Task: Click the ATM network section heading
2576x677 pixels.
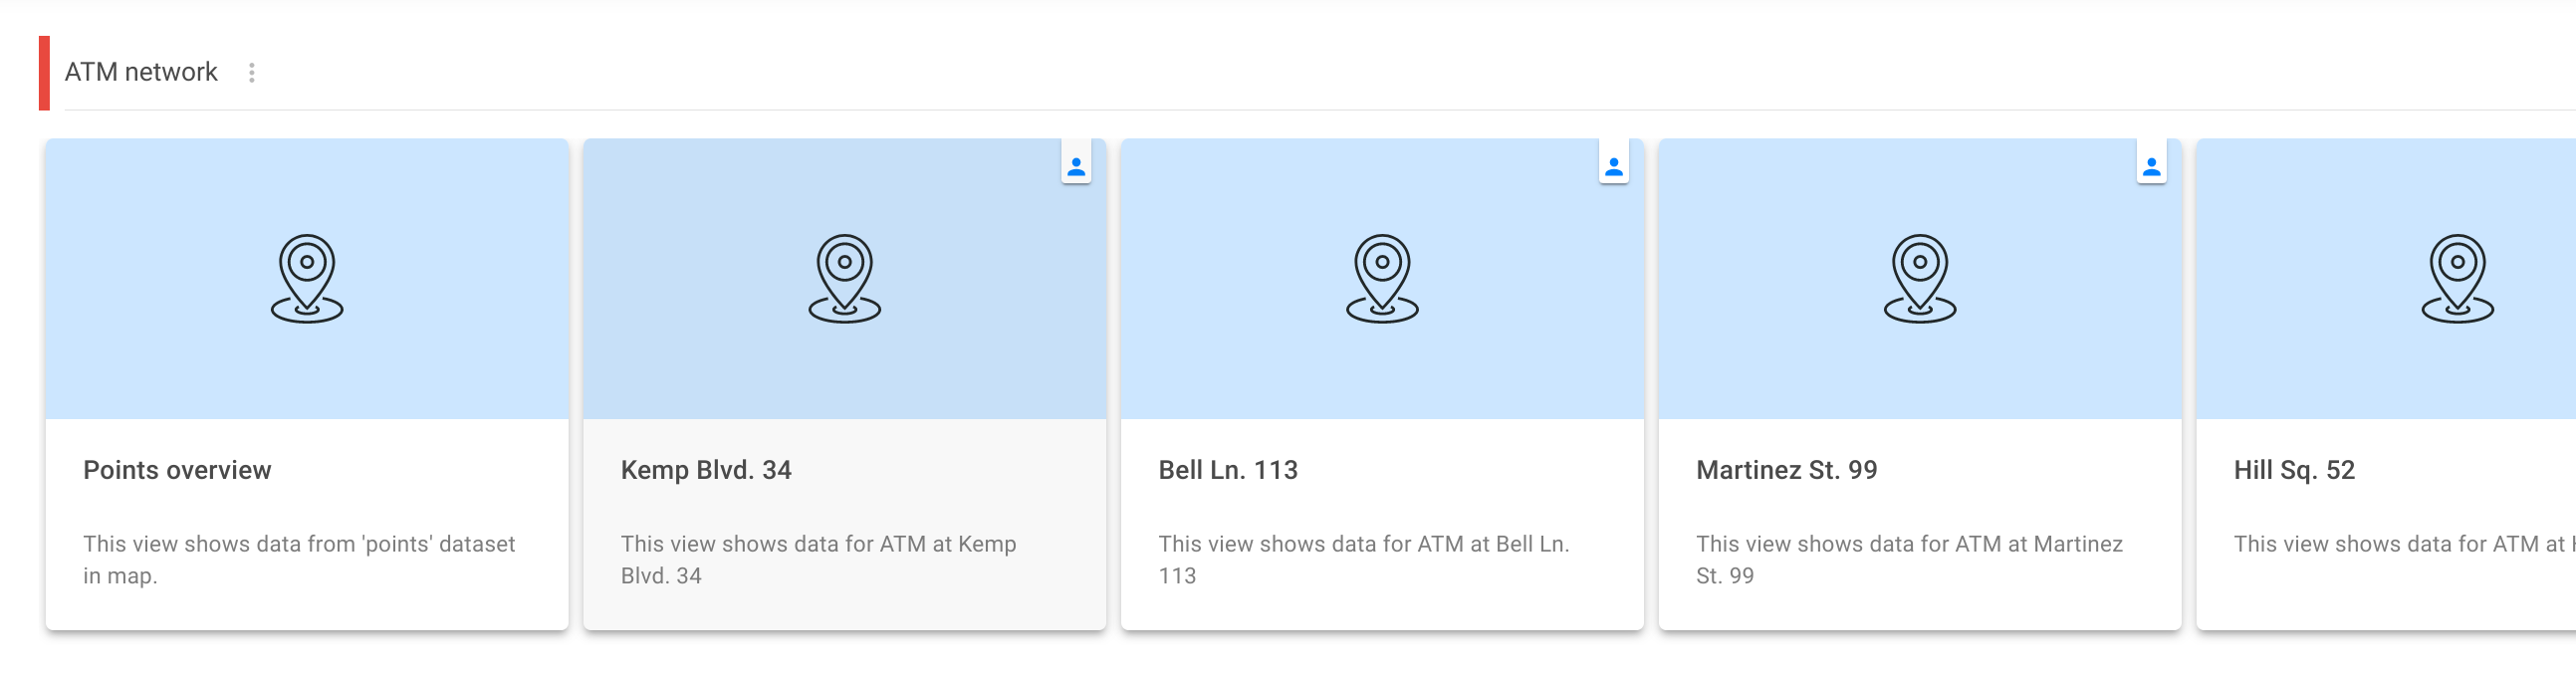Action: pyautogui.click(x=141, y=72)
